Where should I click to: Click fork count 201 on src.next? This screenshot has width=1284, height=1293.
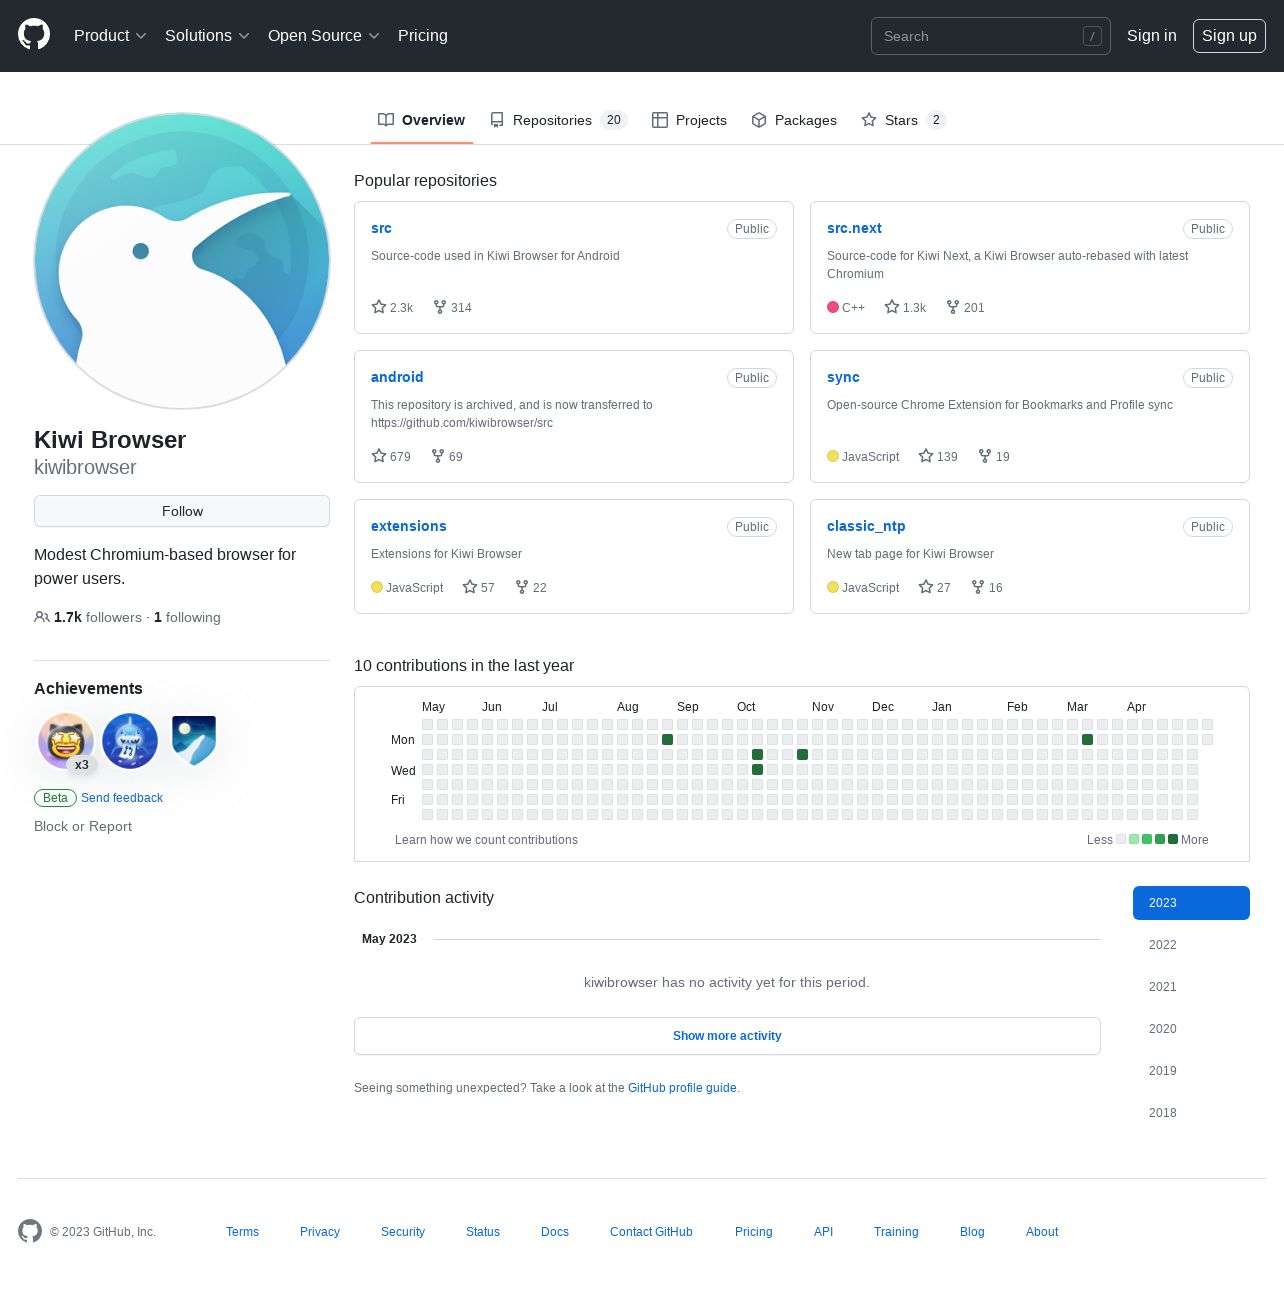click(x=965, y=307)
